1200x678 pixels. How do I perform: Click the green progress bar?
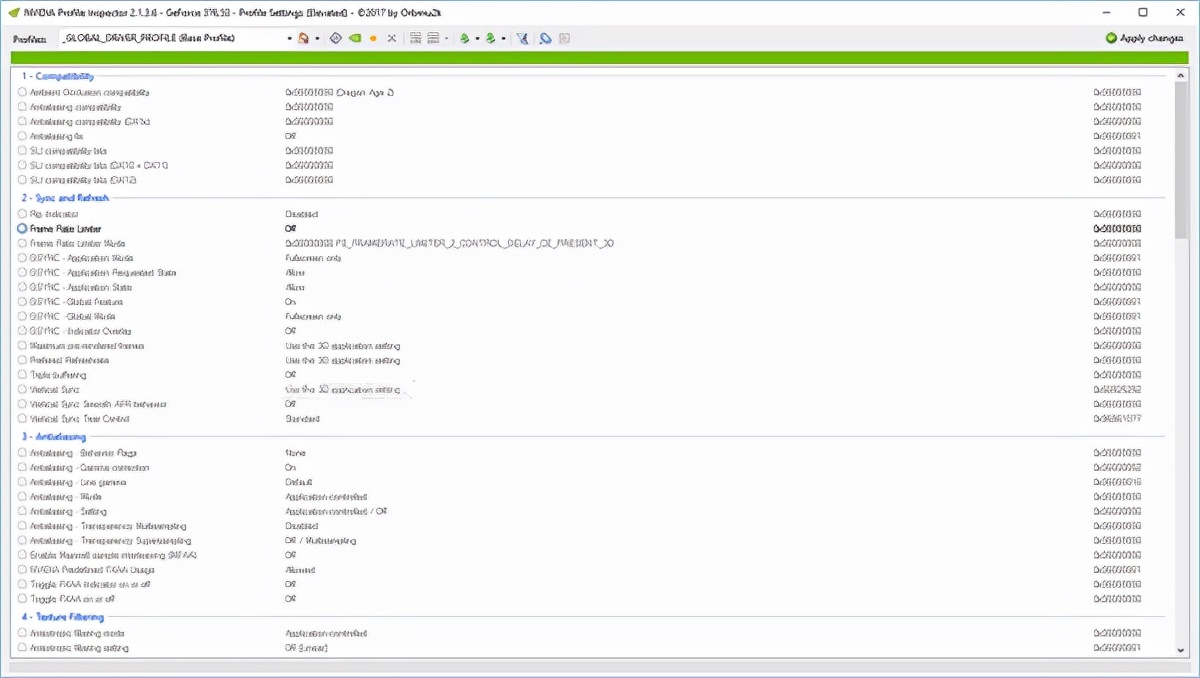[x=600, y=59]
